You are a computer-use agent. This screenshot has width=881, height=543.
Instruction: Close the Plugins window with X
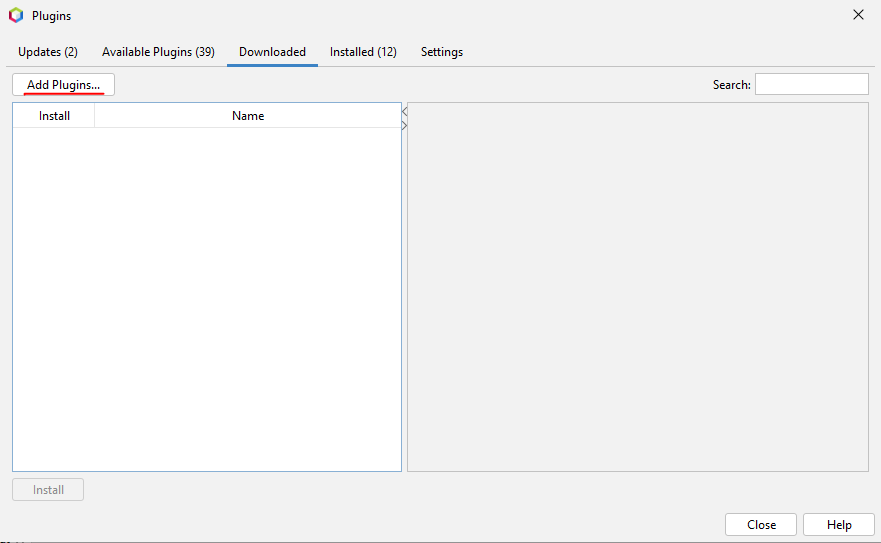click(x=858, y=15)
